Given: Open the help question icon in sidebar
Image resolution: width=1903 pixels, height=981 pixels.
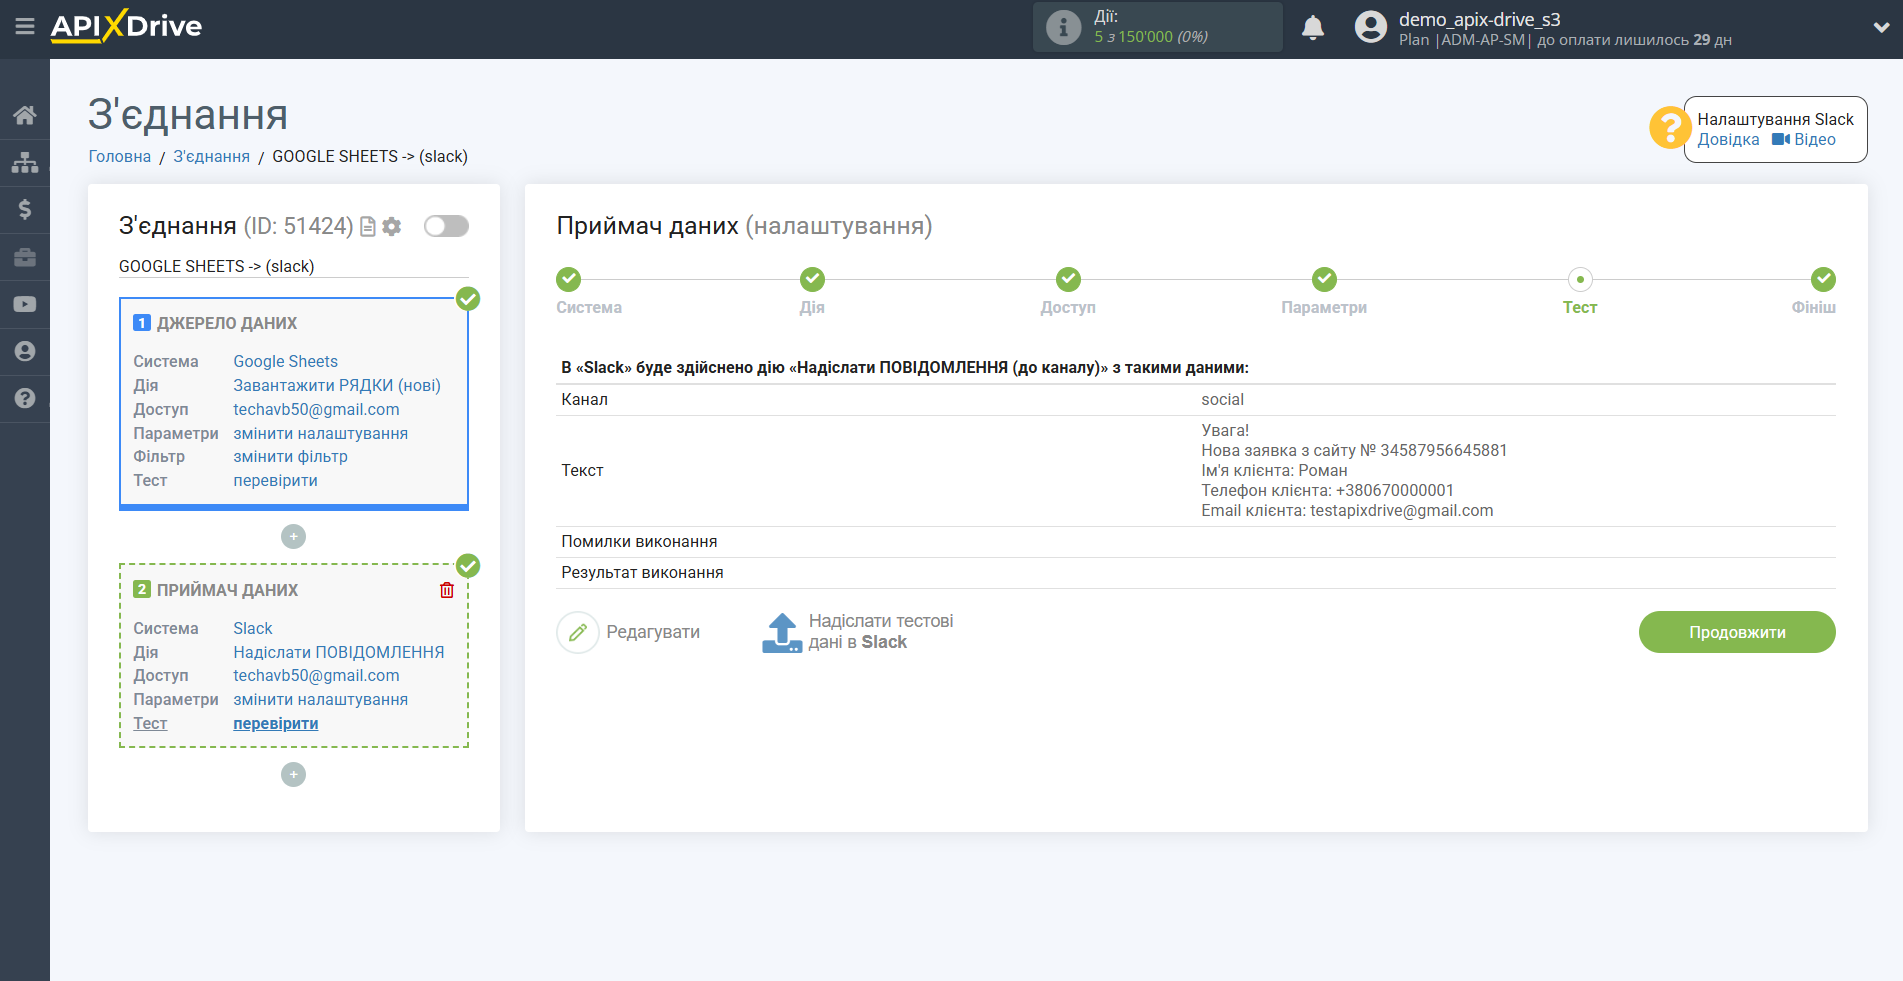Looking at the screenshot, I should tap(25, 398).
